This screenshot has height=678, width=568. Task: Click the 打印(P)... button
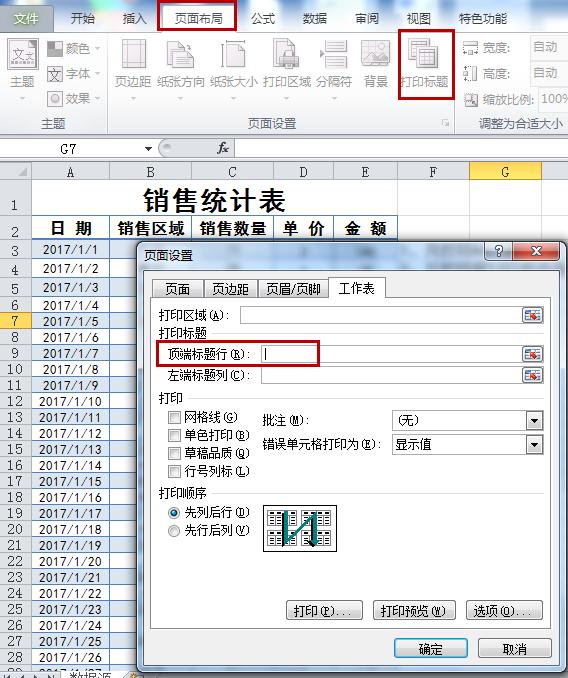coord(324,611)
